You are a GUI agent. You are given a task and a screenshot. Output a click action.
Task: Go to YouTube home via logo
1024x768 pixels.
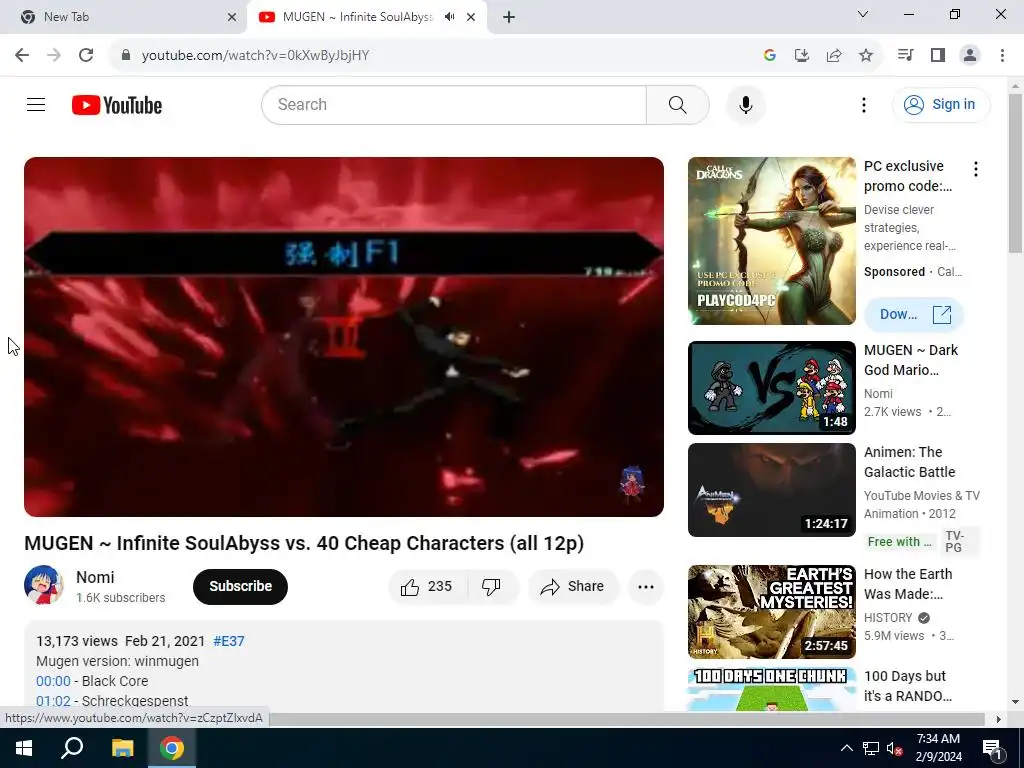pos(117,105)
